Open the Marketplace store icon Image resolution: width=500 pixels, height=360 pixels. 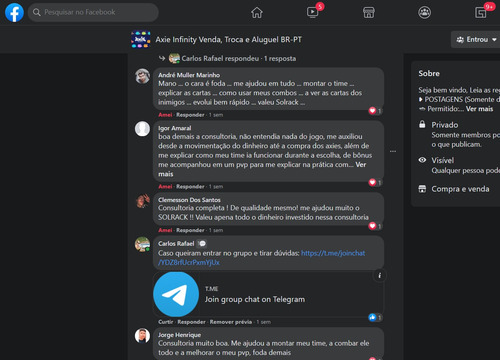(x=369, y=13)
